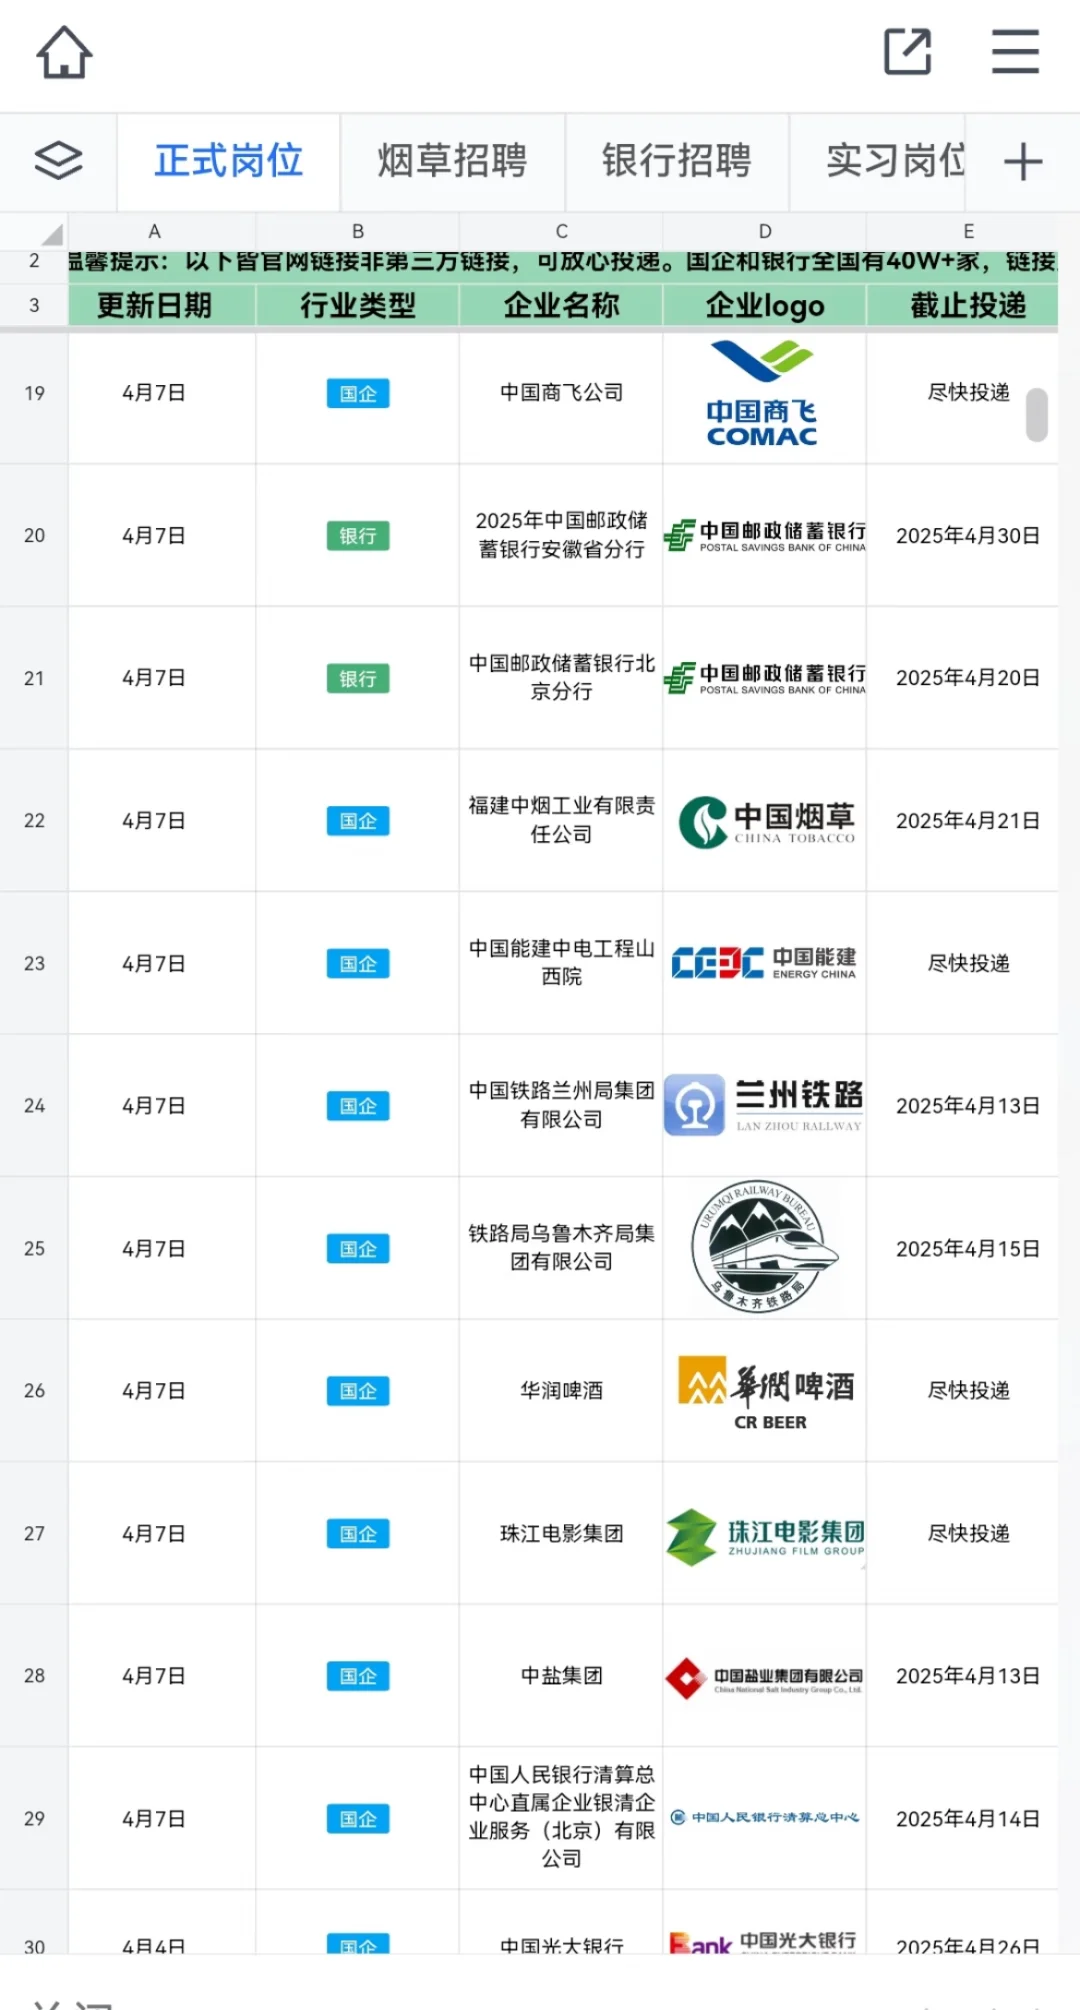Open share/export icon at top
Screen dimensions: 1080x2010
coord(908,52)
